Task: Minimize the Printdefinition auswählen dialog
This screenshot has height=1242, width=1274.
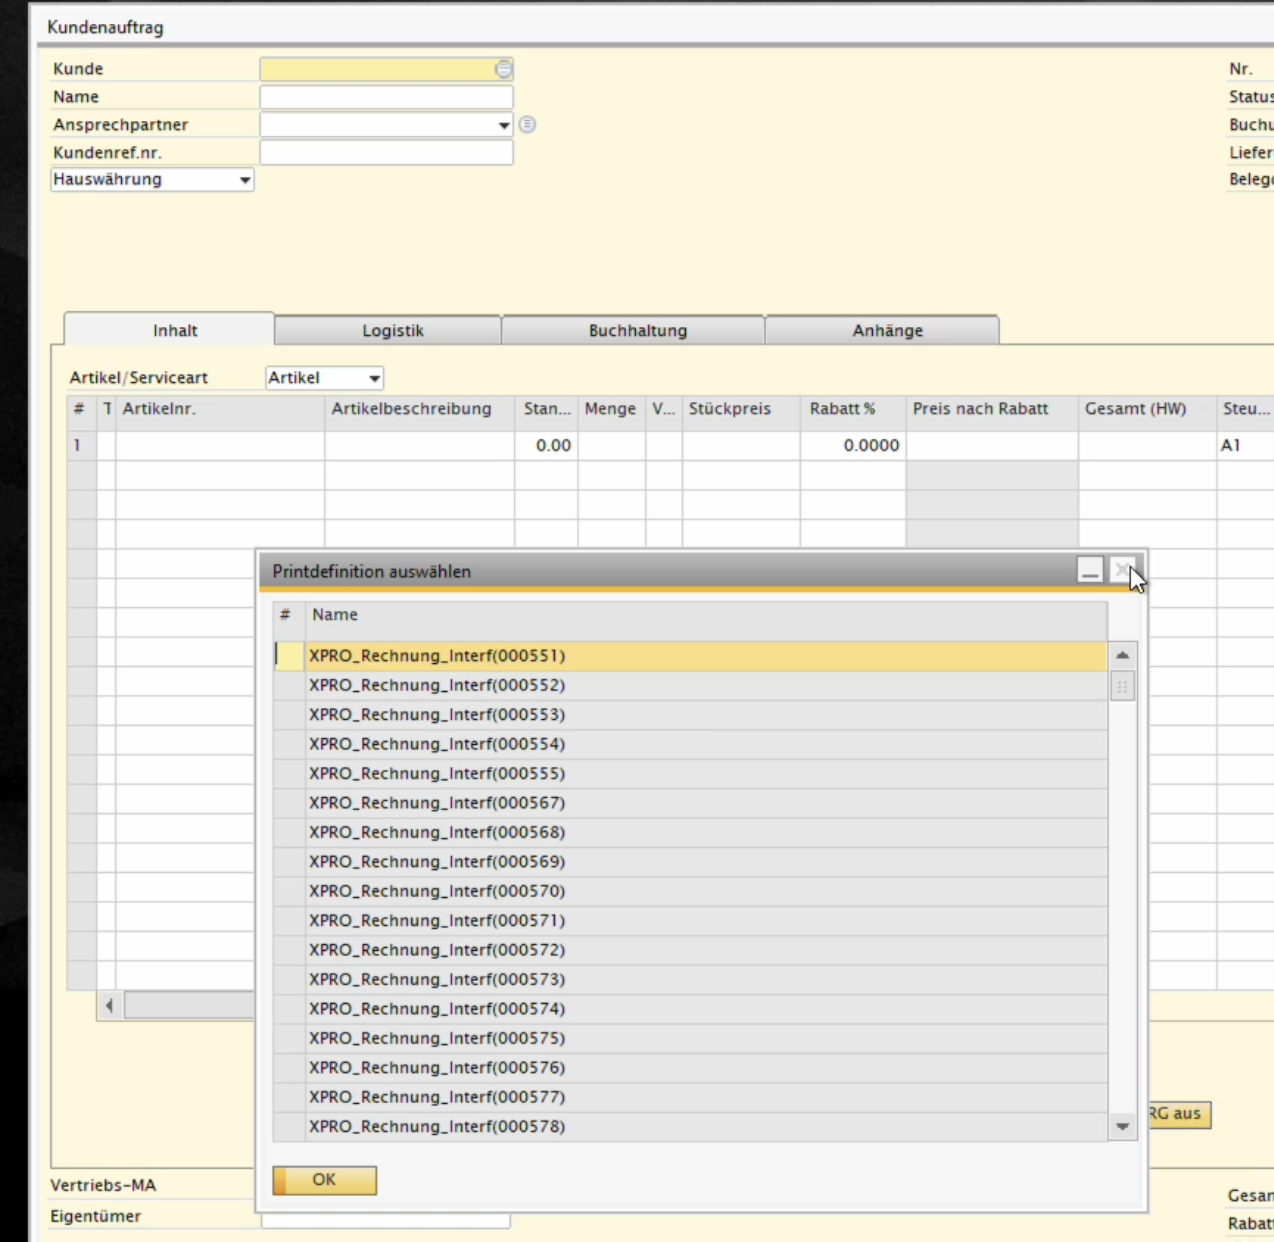Action: pyautogui.click(x=1090, y=571)
